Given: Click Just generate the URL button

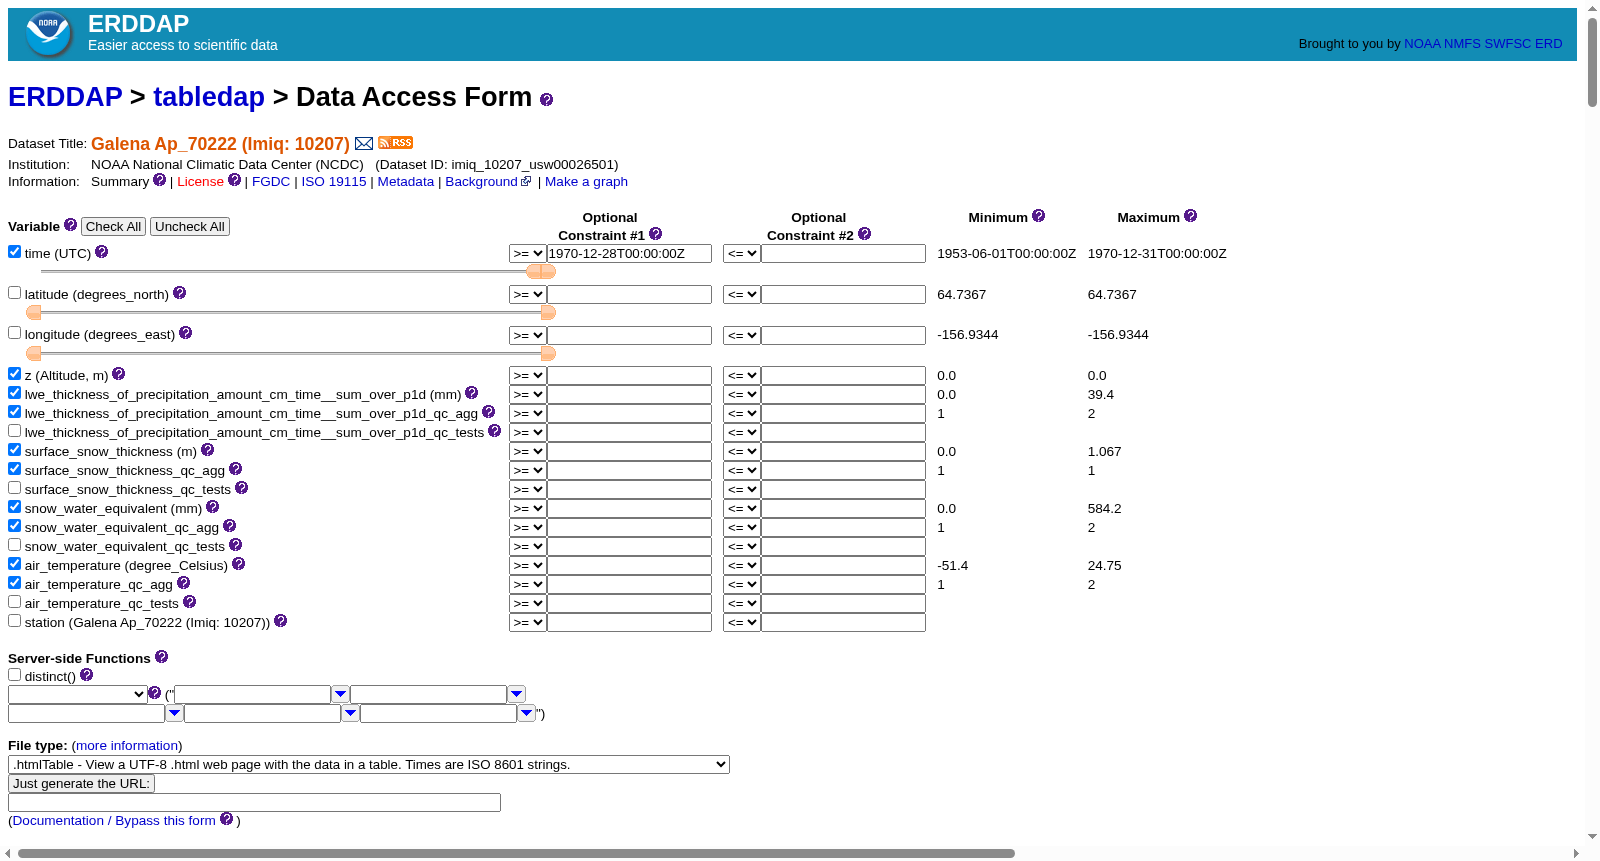Looking at the screenshot, I should point(81,784).
